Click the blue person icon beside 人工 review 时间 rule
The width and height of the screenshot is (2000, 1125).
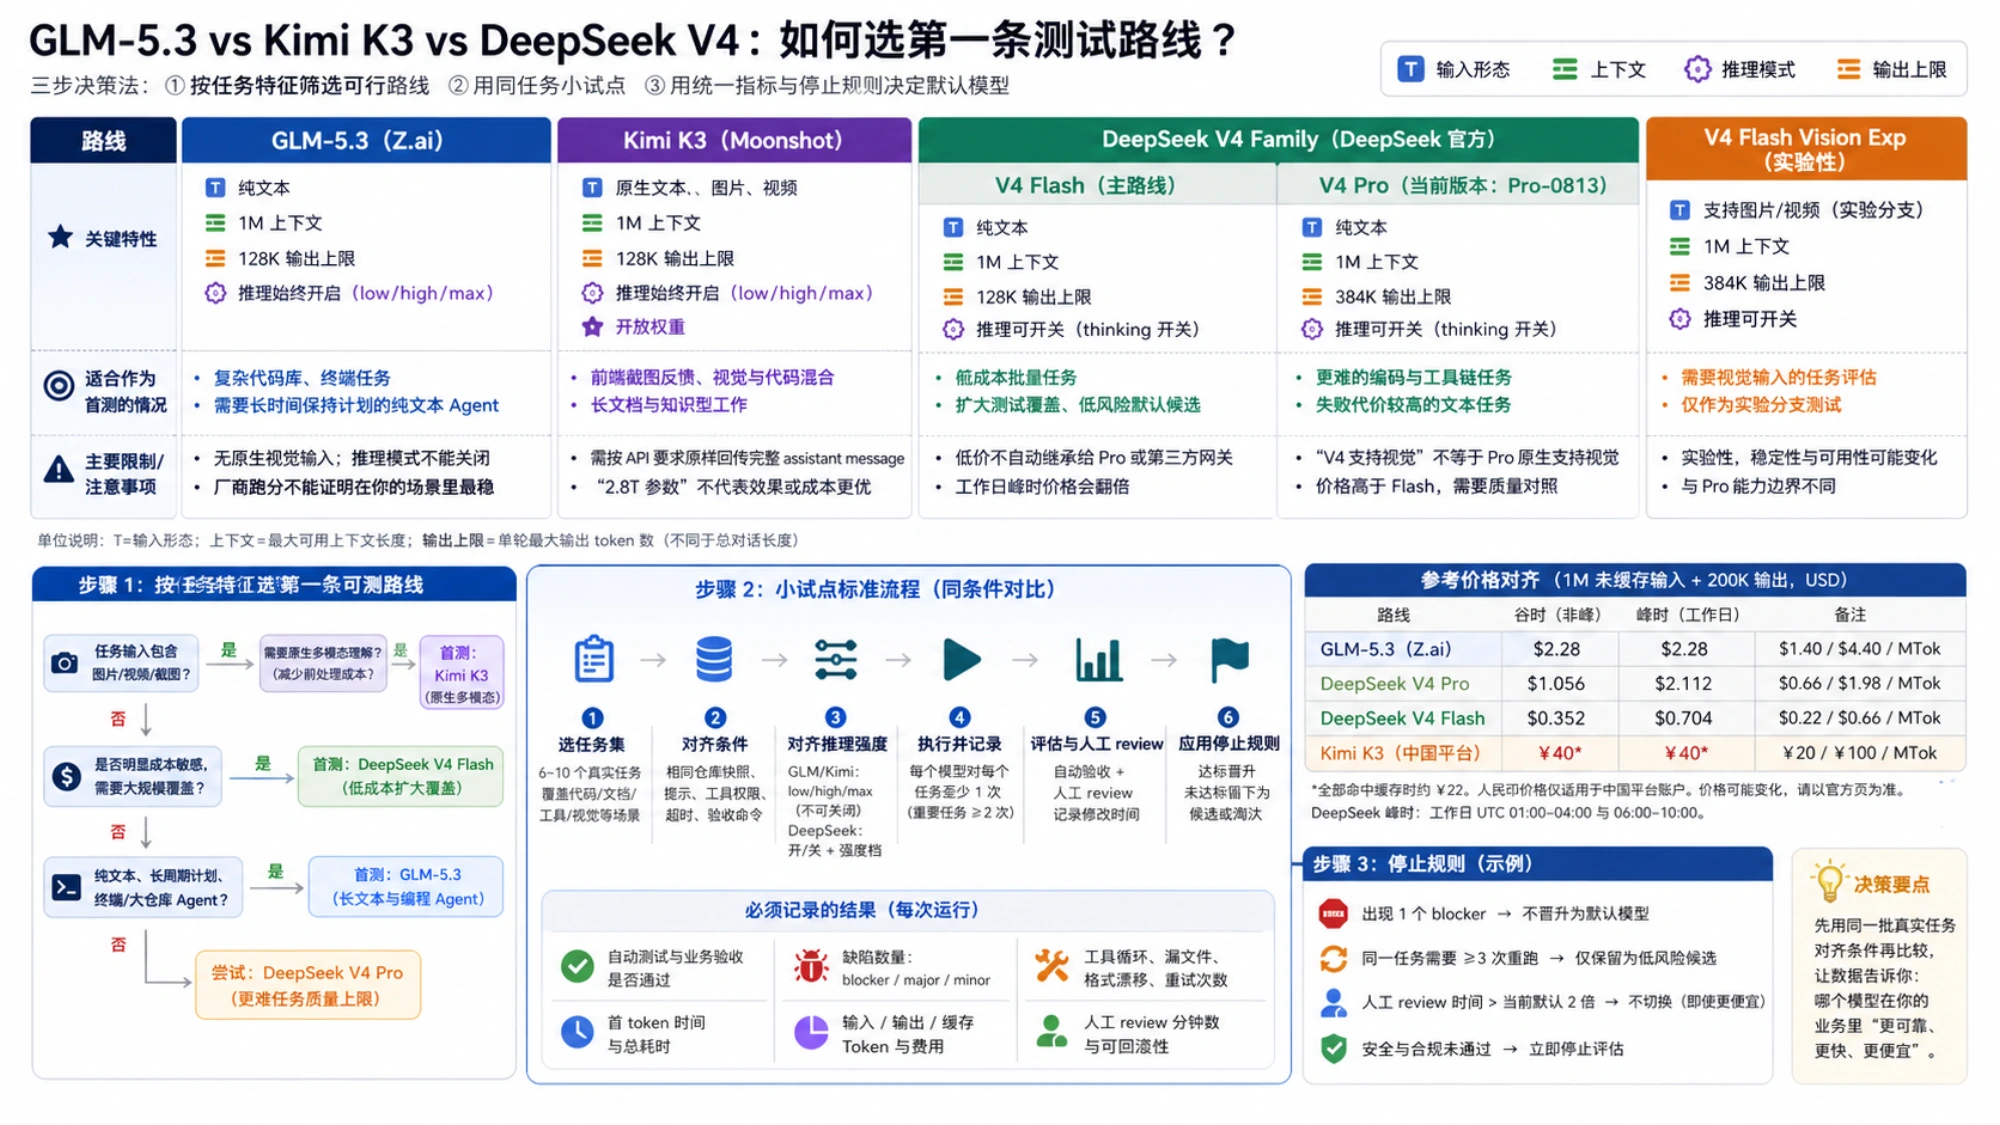tap(1333, 1003)
